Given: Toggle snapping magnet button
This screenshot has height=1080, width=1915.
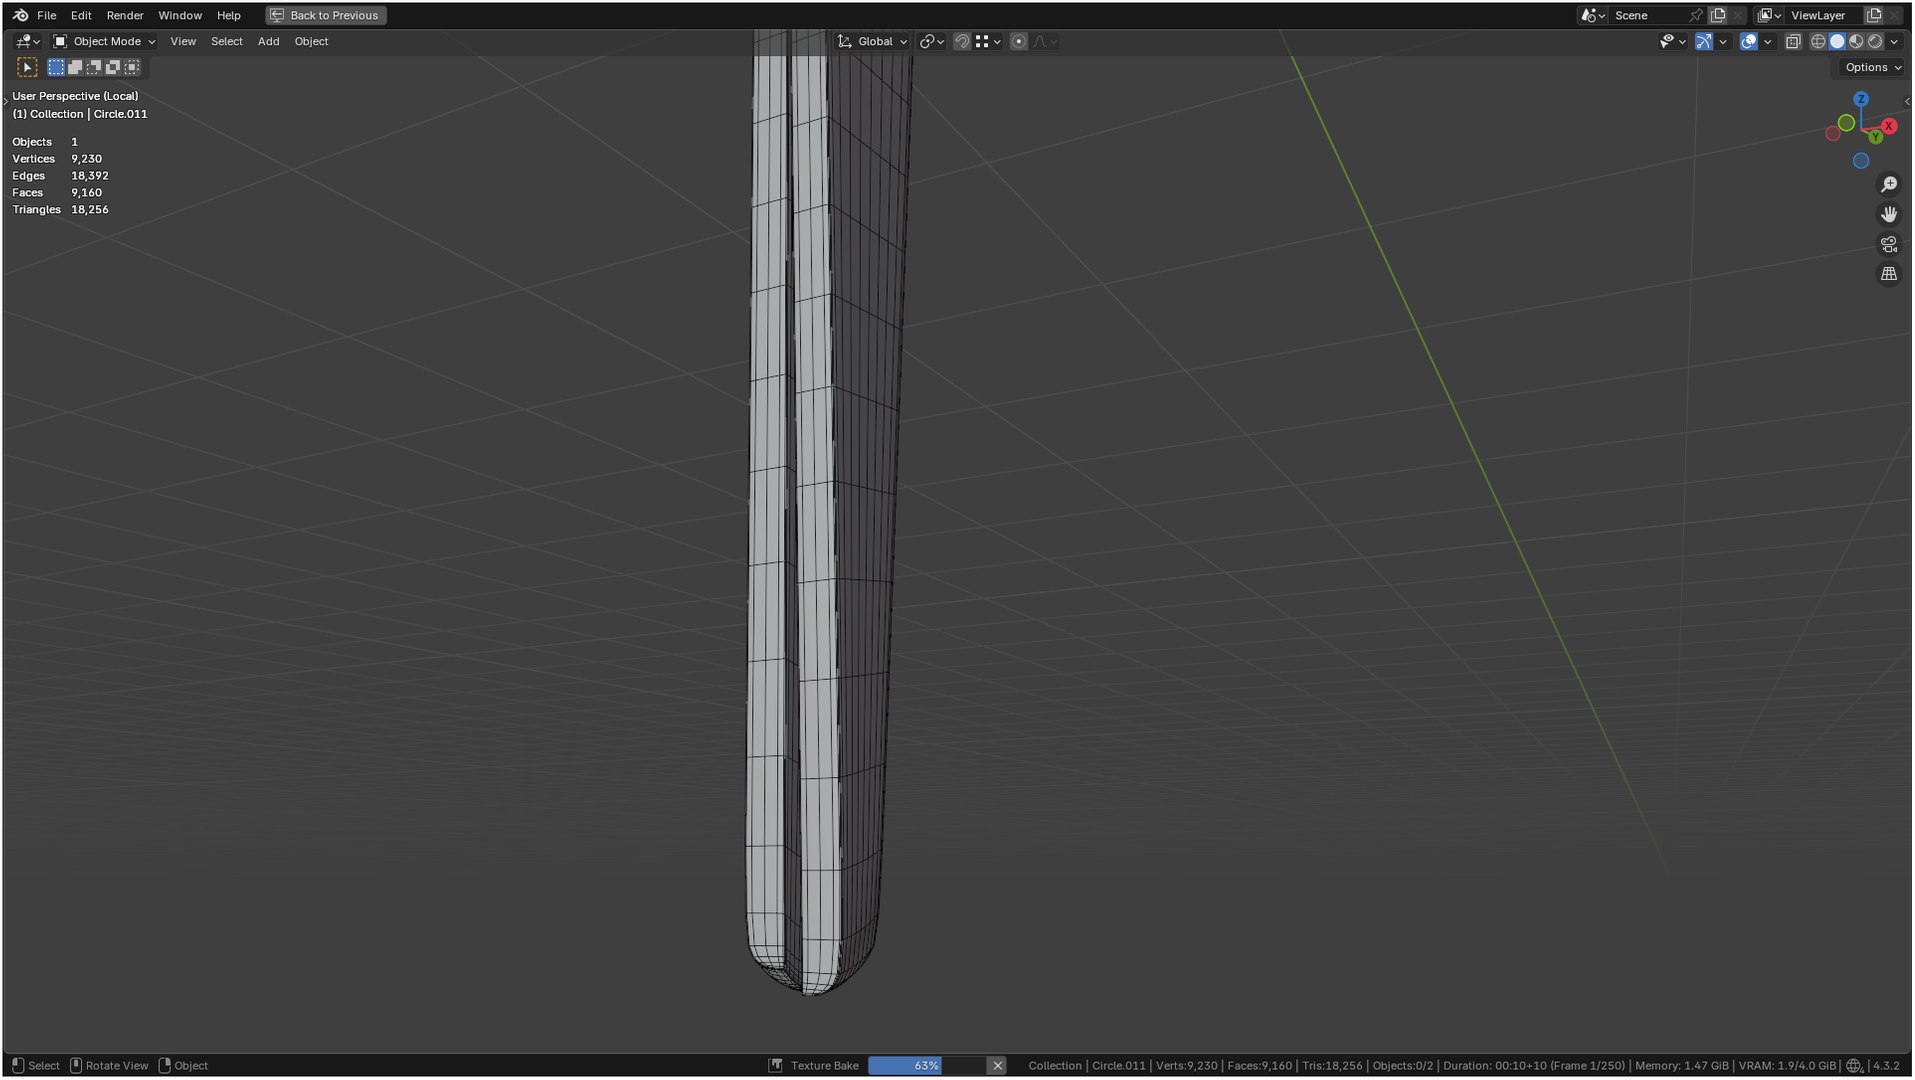Looking at the screenshot, I should (961, 41).
